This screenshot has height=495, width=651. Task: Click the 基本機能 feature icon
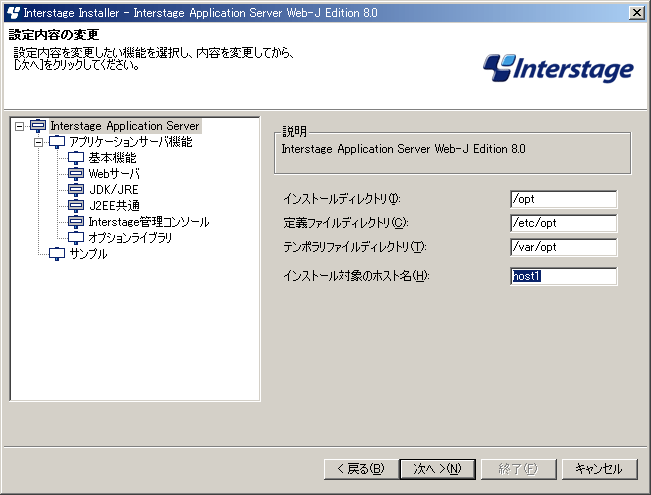coord(76,158)
